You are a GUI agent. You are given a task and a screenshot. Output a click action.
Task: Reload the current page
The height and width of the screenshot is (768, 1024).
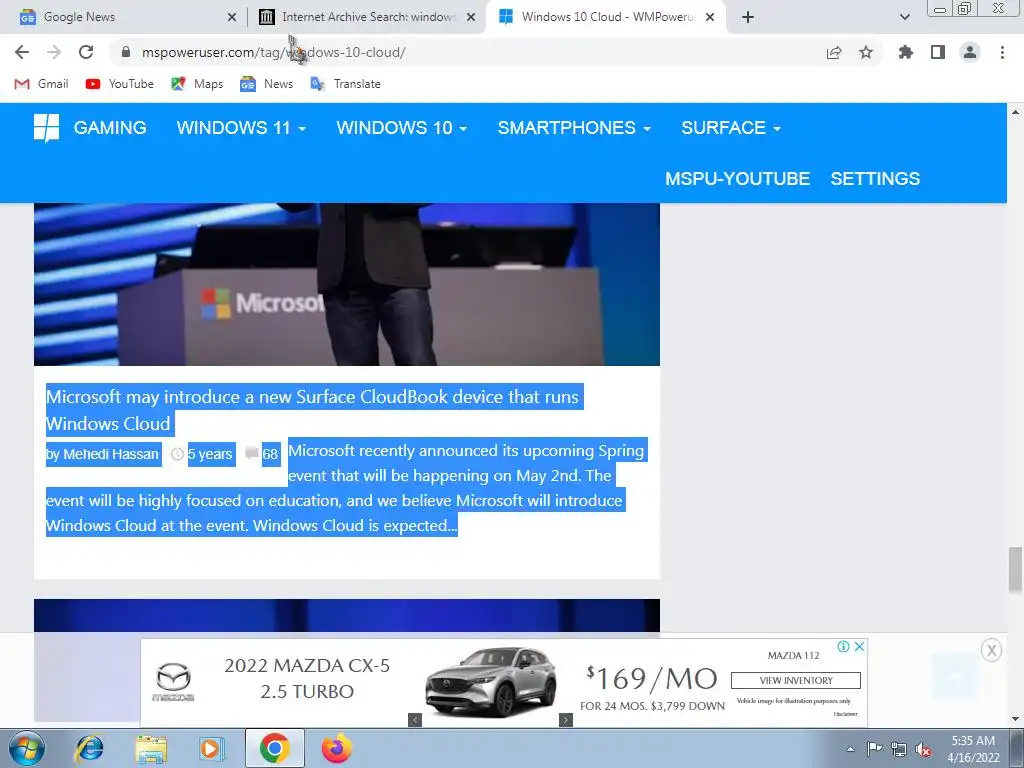pyautogui.click(x=86, y=52)
